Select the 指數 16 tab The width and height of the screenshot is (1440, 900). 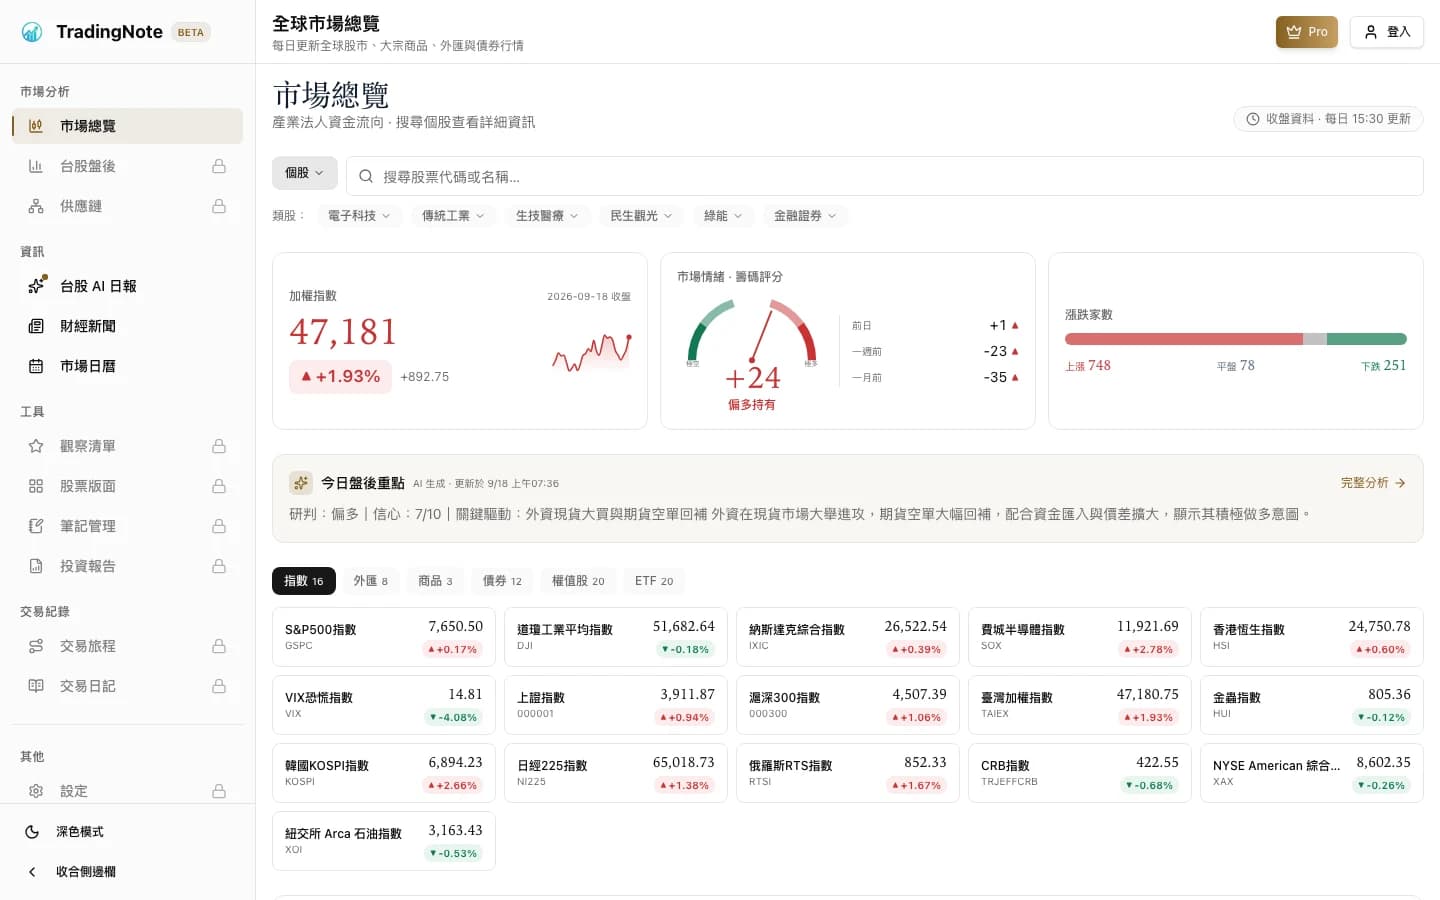304,581
